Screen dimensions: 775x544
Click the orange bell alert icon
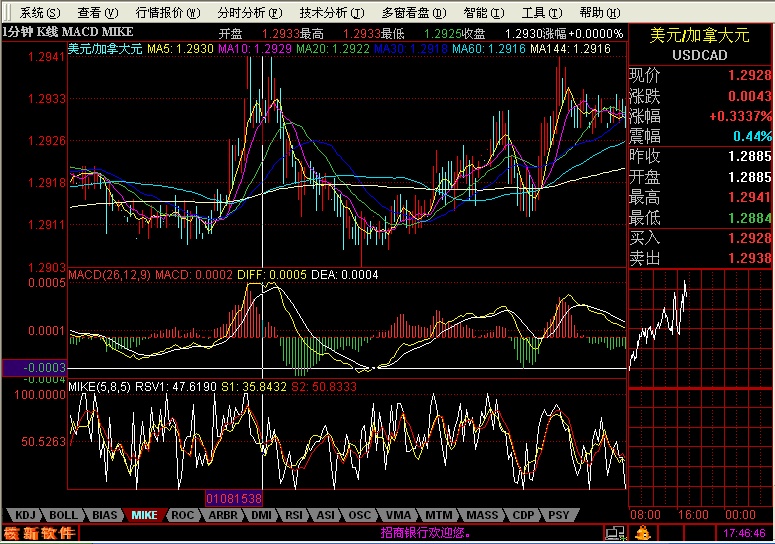click(x=643, y=533)
